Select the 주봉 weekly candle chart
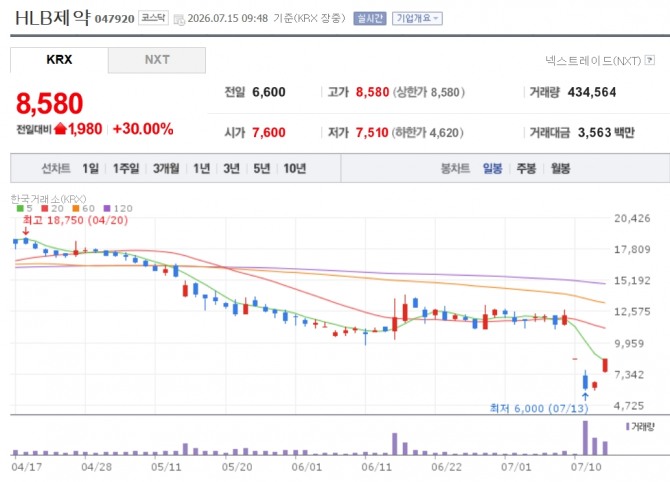The image size is (670, 482). click(526, 168)
